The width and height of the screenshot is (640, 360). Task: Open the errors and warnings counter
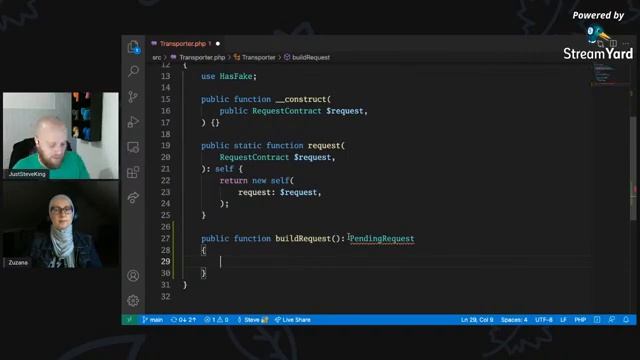click(216, 320)
